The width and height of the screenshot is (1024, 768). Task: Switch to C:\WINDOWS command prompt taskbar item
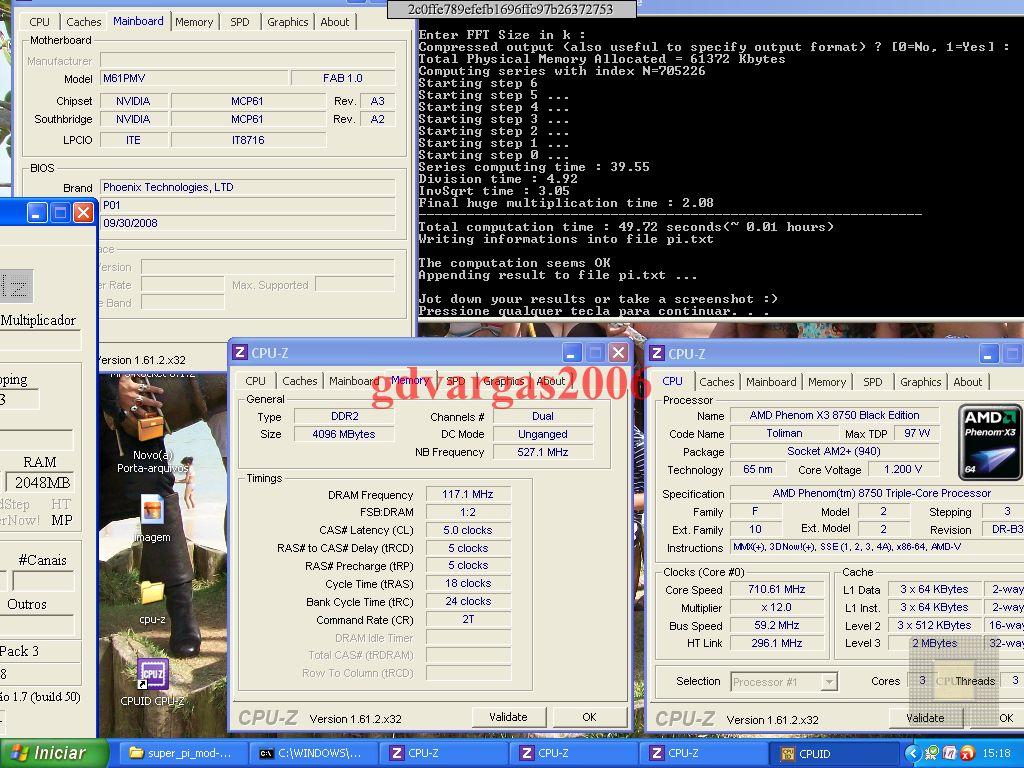315,754
